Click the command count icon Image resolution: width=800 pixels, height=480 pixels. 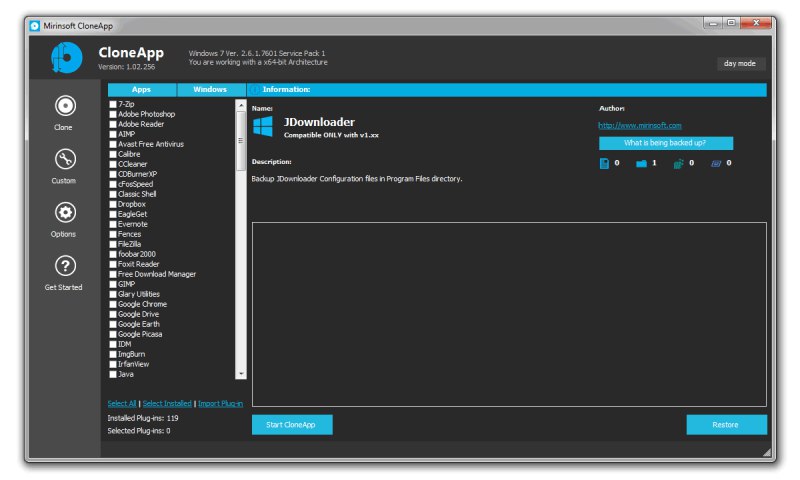716,163
